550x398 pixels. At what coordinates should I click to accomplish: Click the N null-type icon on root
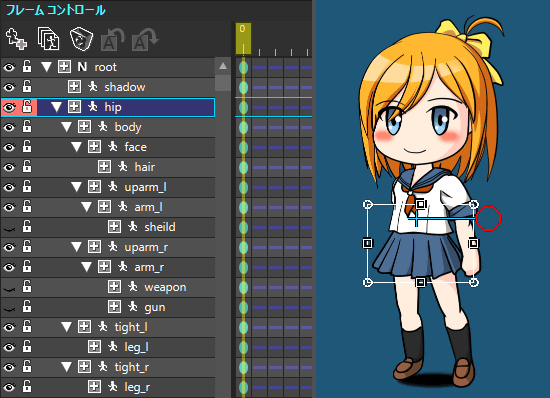(x=82, y=67)
